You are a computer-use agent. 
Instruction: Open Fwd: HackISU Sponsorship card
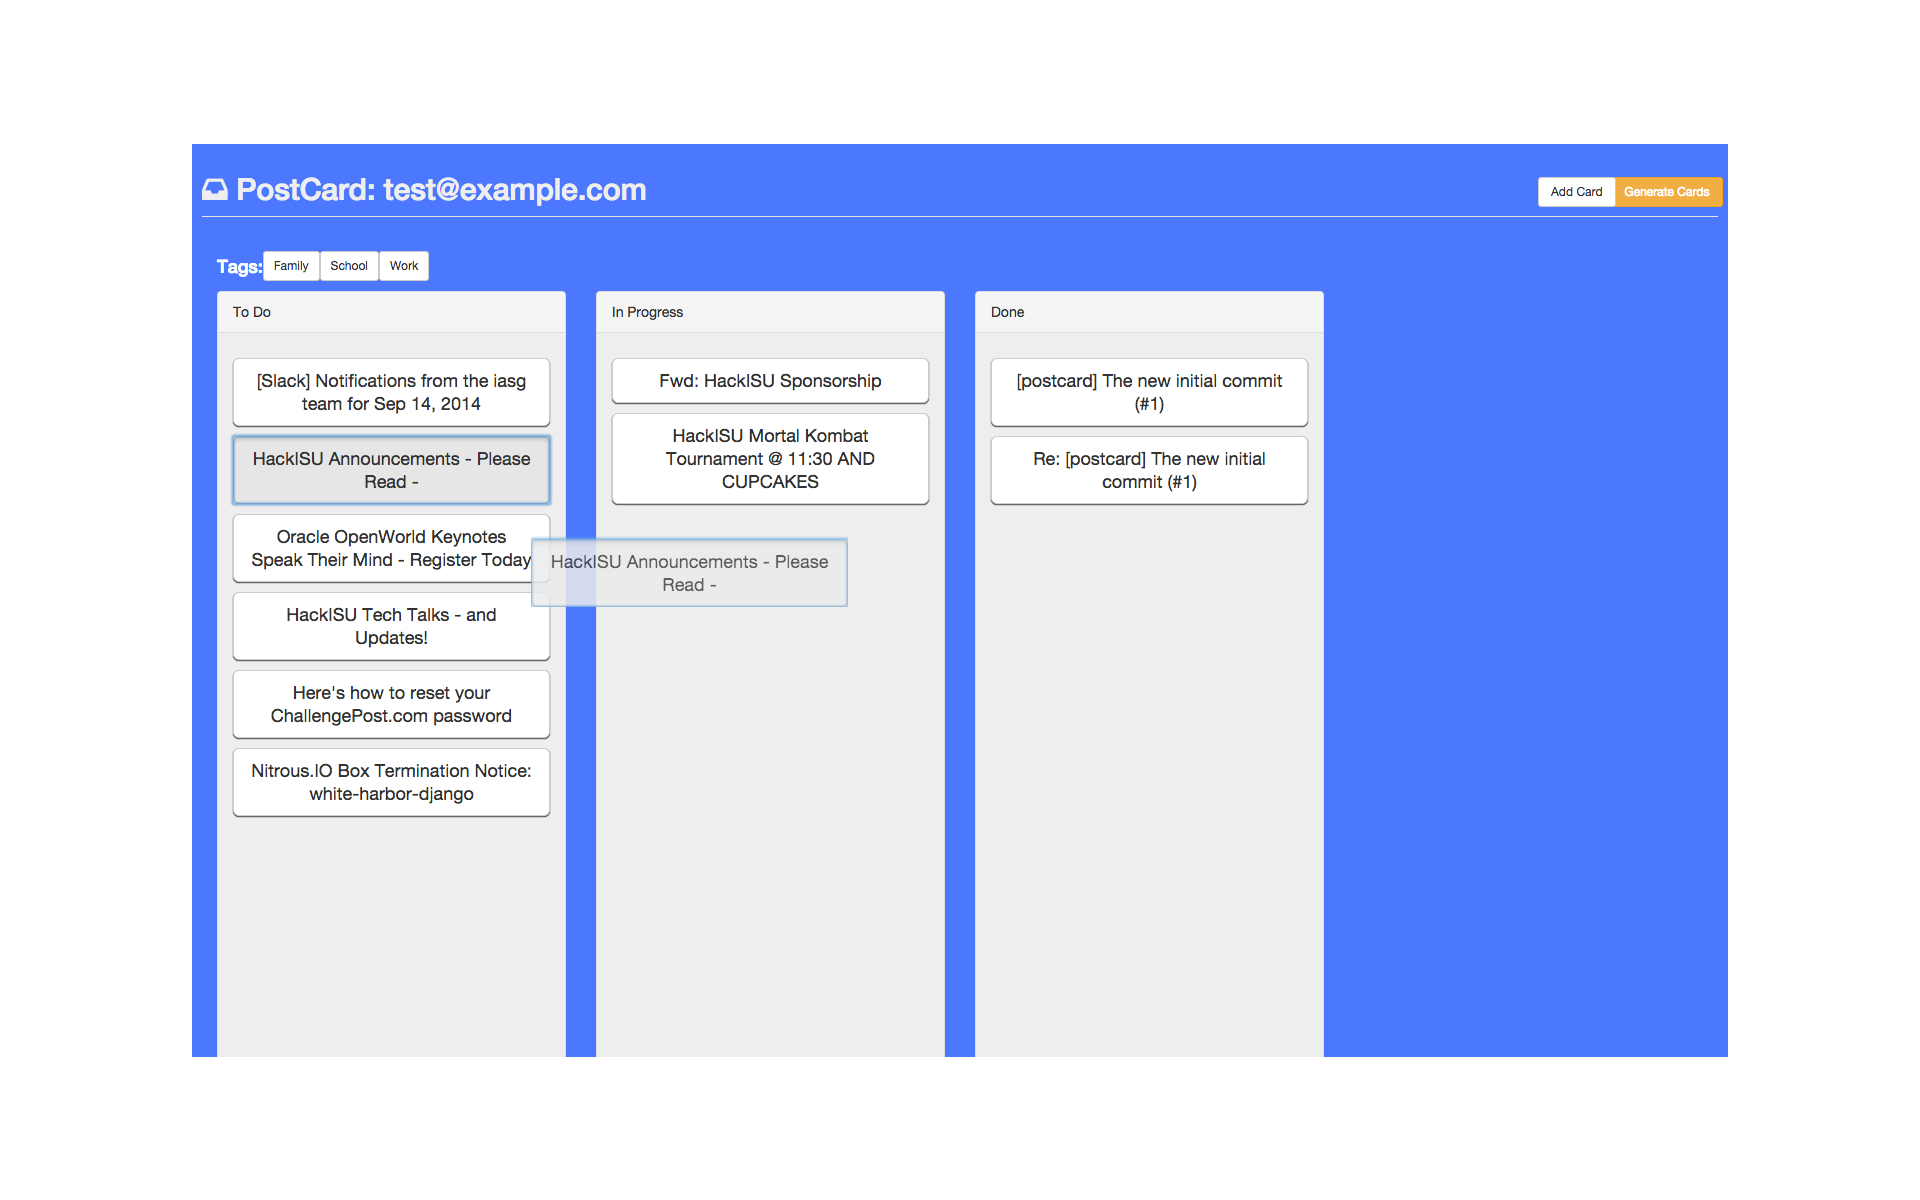click(x=770, y=381)
